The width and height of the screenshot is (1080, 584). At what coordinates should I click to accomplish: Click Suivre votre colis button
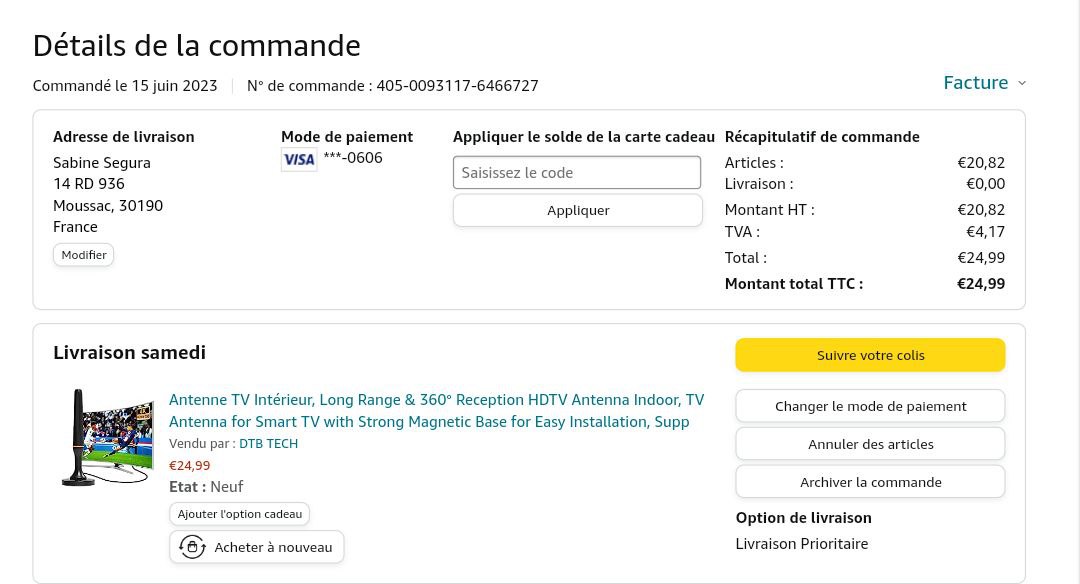point(870,355)
